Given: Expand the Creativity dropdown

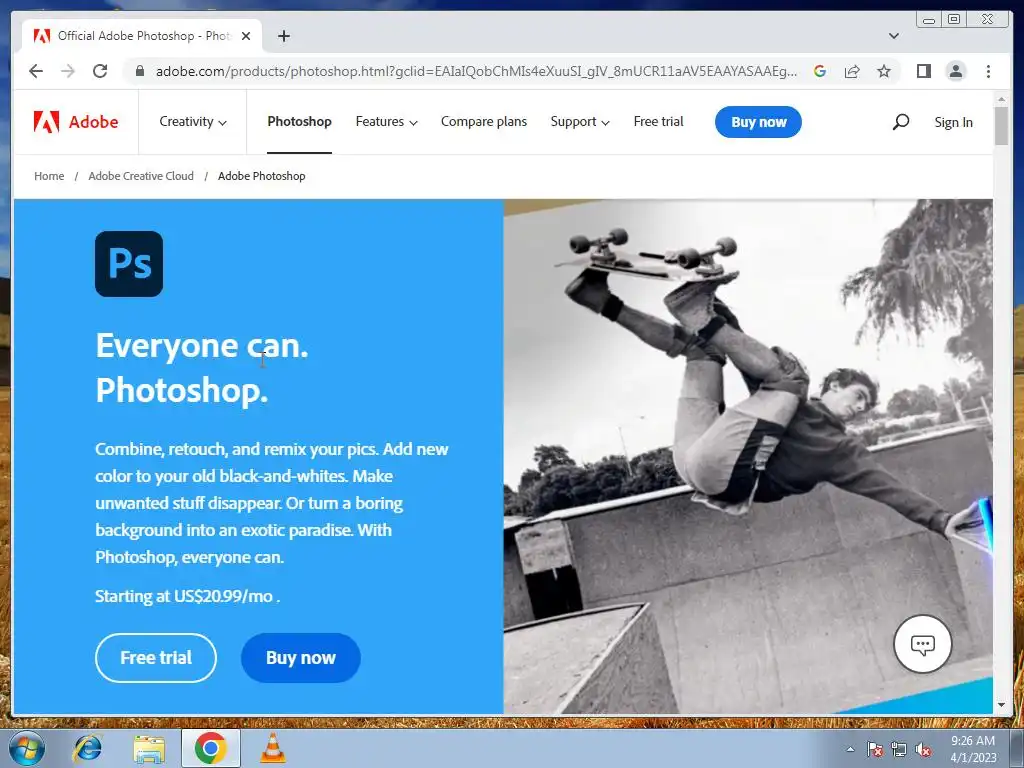Looking at the screenshot, I should pyautogui.click(x=193, y=121).
